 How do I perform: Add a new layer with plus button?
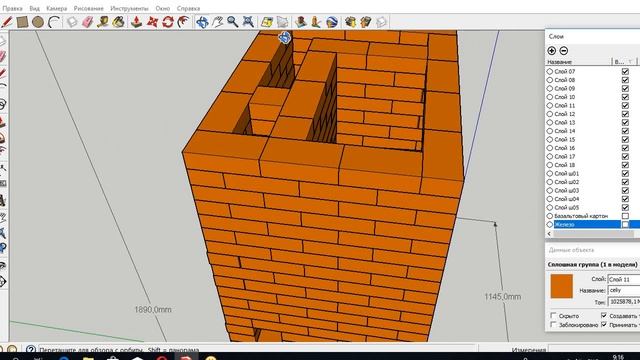[x=551, y=51]
